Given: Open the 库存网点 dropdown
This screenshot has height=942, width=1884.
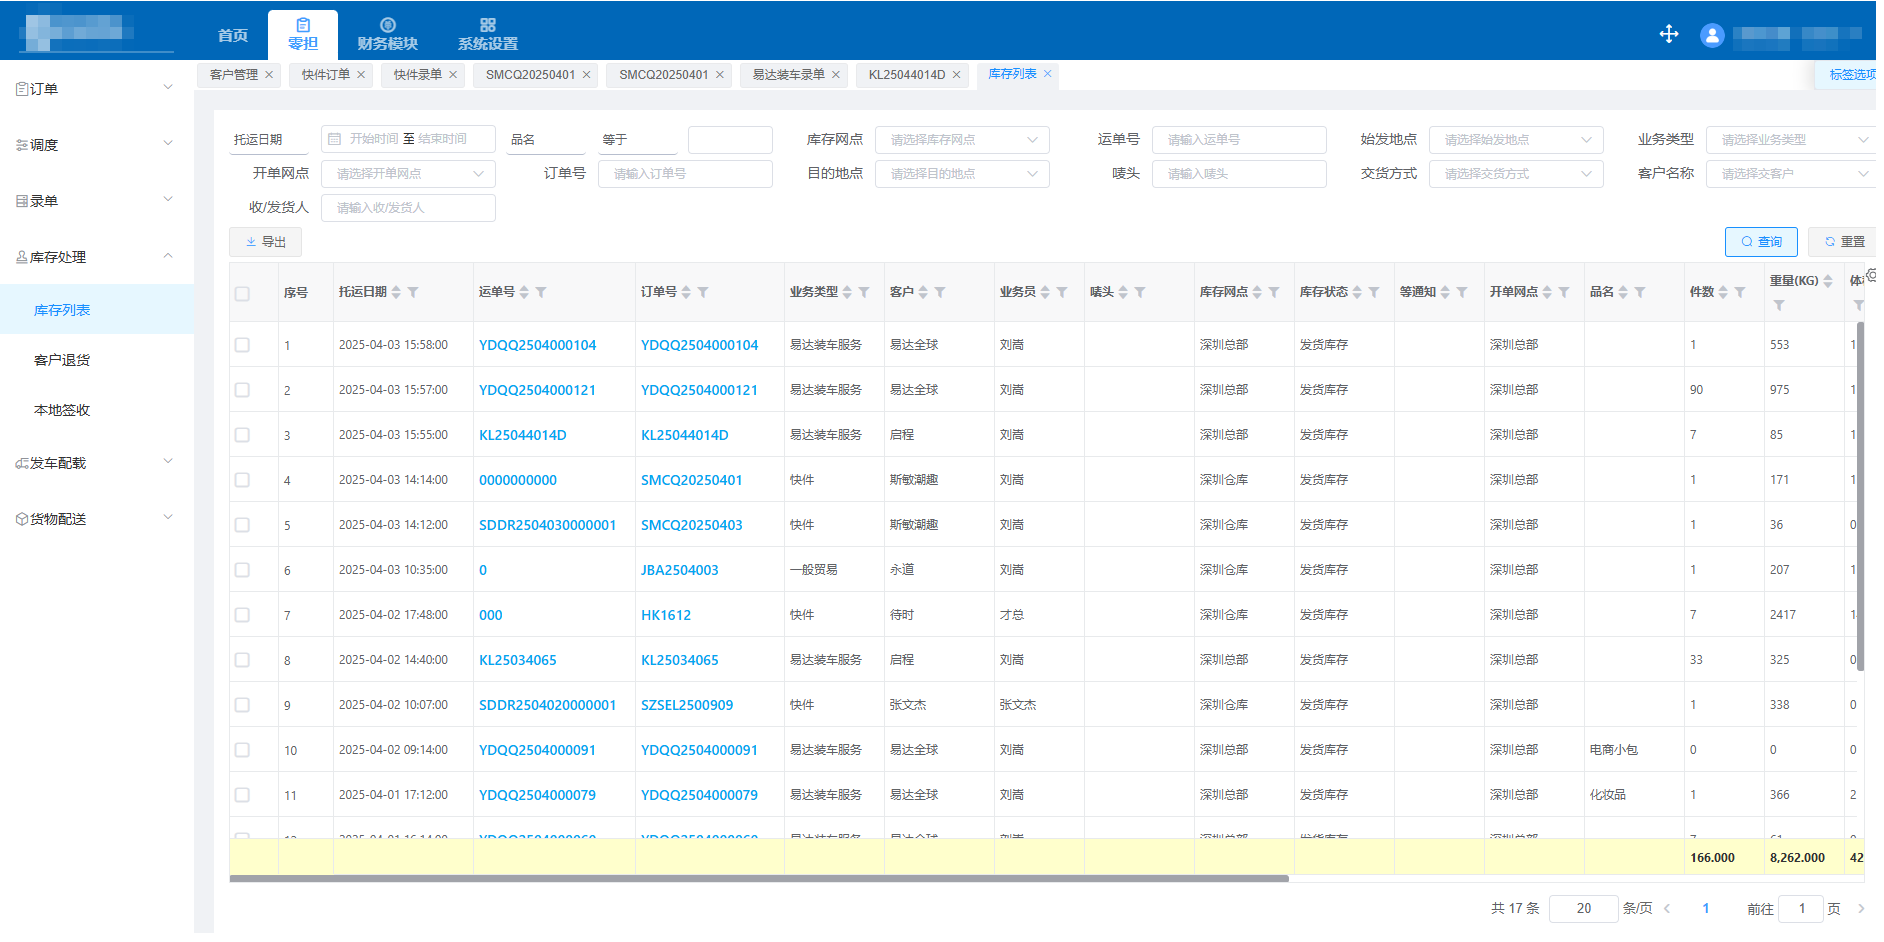Looking at the screenshot, I should tap(961, 140).
